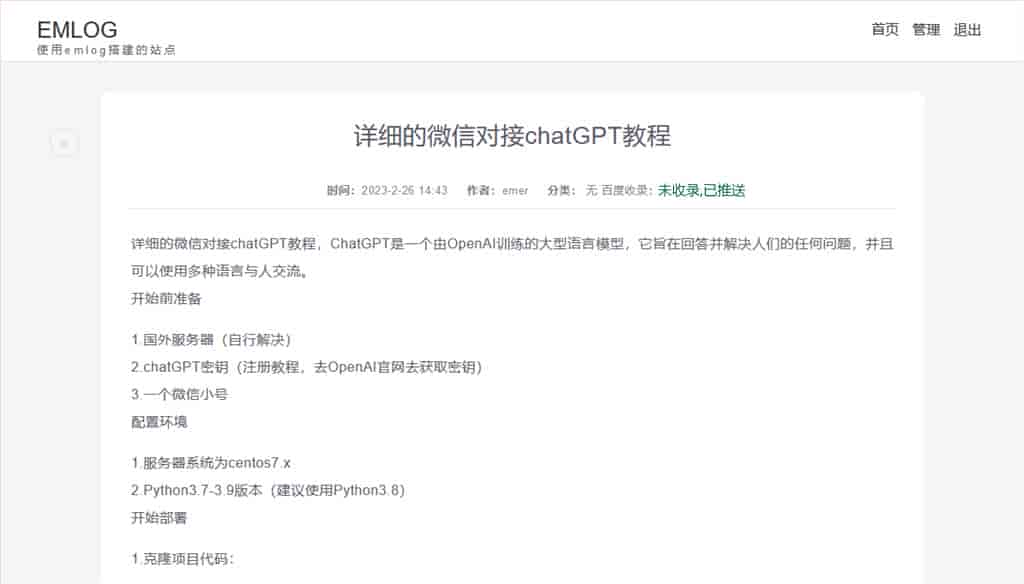Click the faint icon left of the article
The image size is (1024, 584).
[64, 144]
